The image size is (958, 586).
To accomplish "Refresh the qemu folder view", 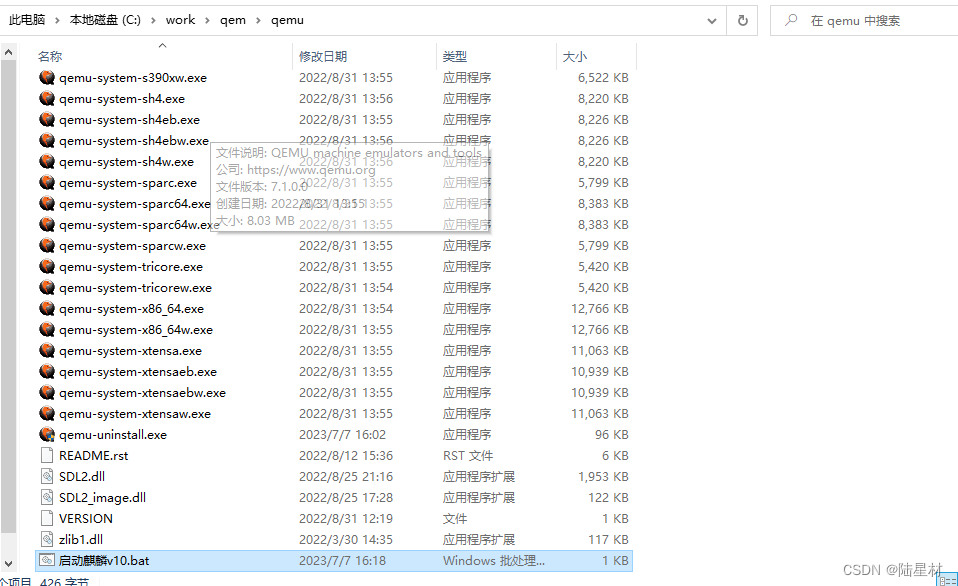I will pos(742,21).
